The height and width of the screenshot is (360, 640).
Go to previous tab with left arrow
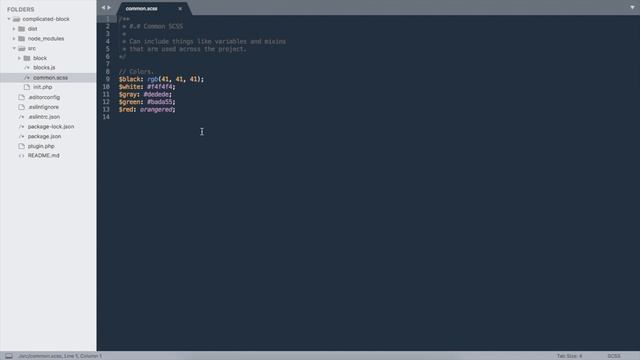coord(103,7)
